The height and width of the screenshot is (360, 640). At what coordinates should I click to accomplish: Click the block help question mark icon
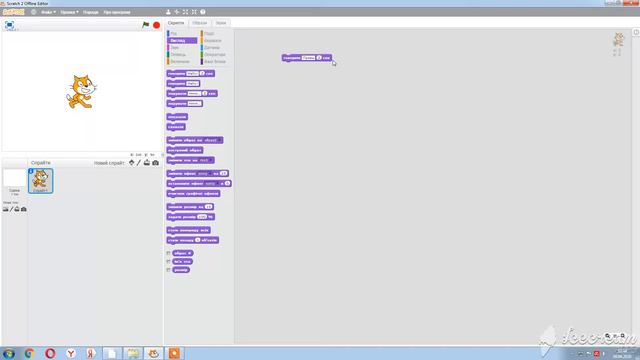(202, 12)
